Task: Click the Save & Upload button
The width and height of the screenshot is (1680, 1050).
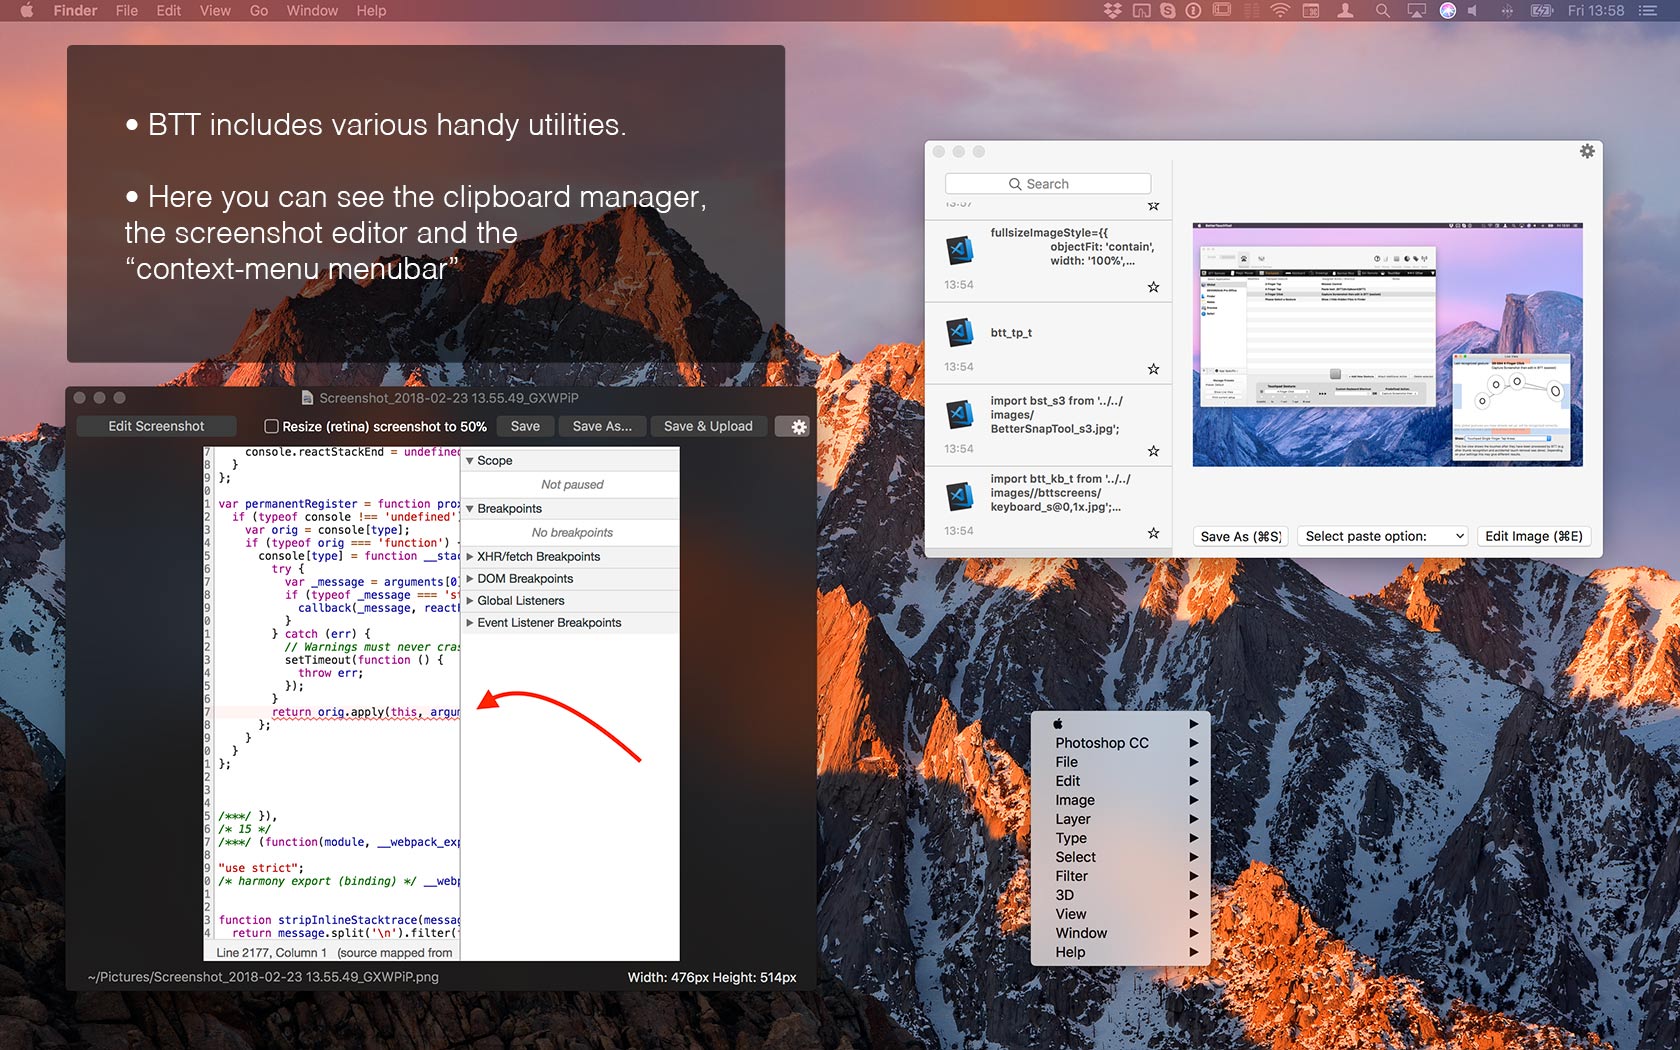Action: click(708, 426)
